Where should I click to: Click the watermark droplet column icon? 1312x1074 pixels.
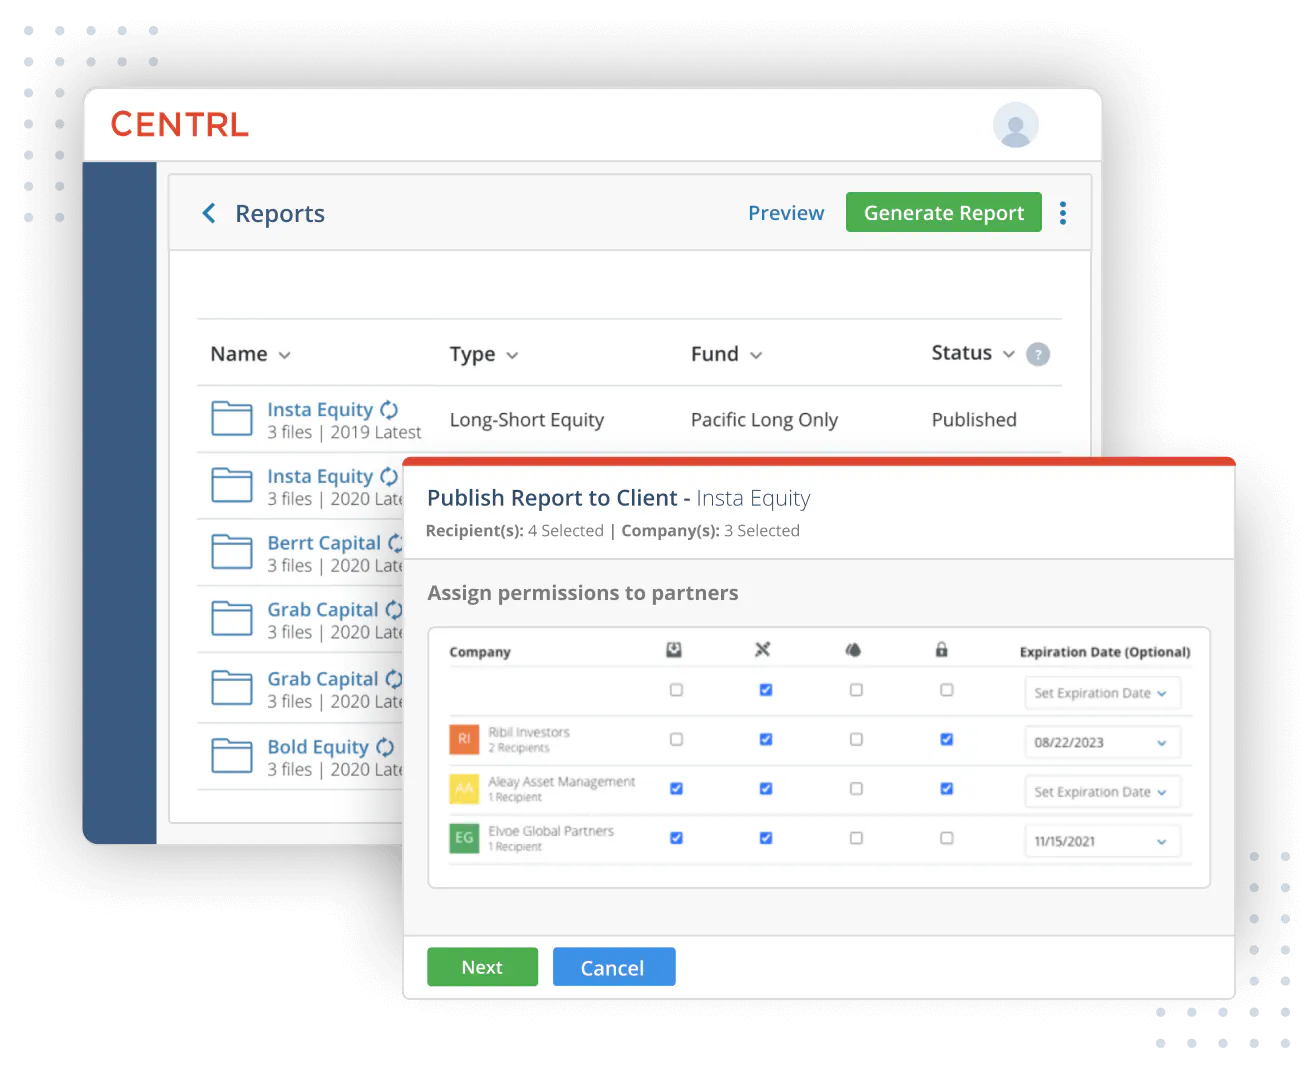coord(853,650)
